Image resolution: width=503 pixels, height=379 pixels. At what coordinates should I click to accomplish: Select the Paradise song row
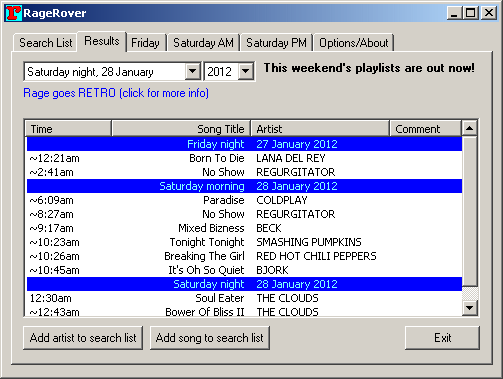(x=244, y=200)
